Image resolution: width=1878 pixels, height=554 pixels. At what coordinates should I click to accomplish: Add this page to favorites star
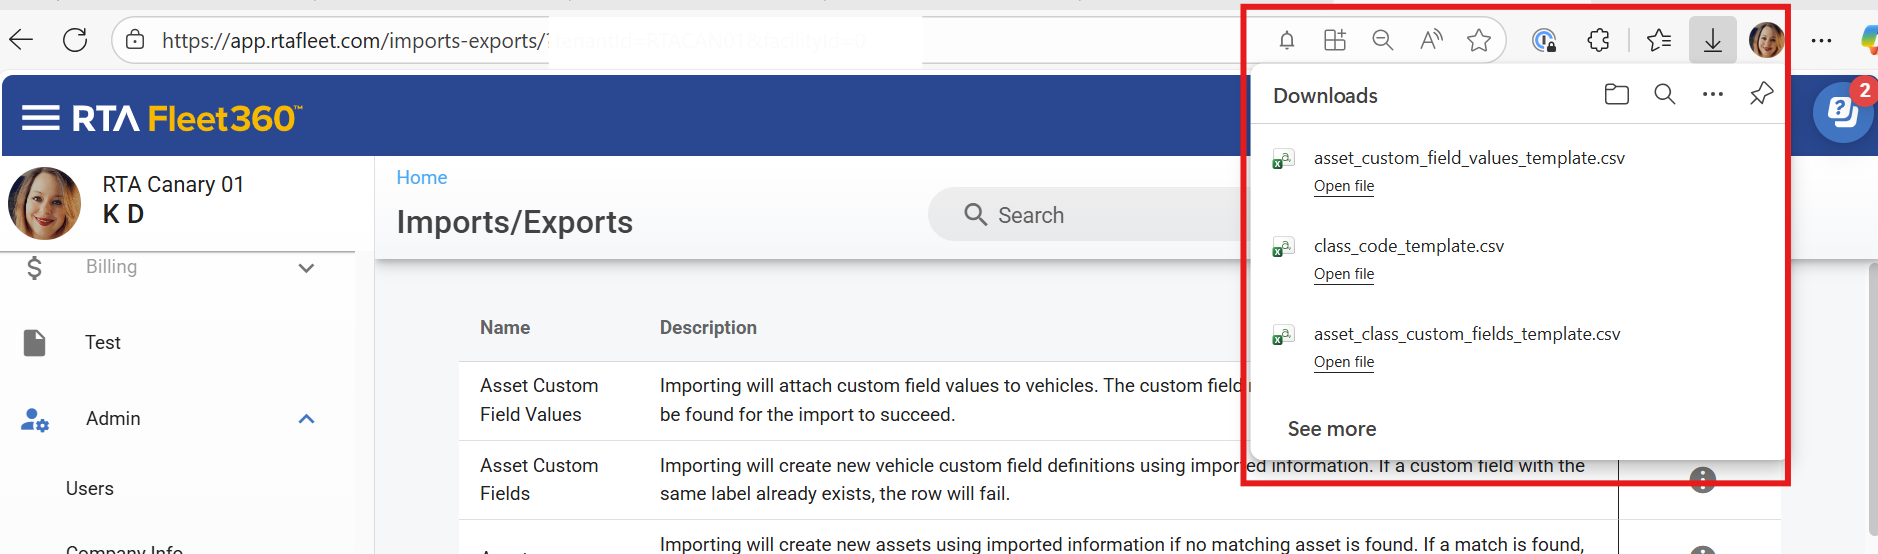(x=1479, y=40)
